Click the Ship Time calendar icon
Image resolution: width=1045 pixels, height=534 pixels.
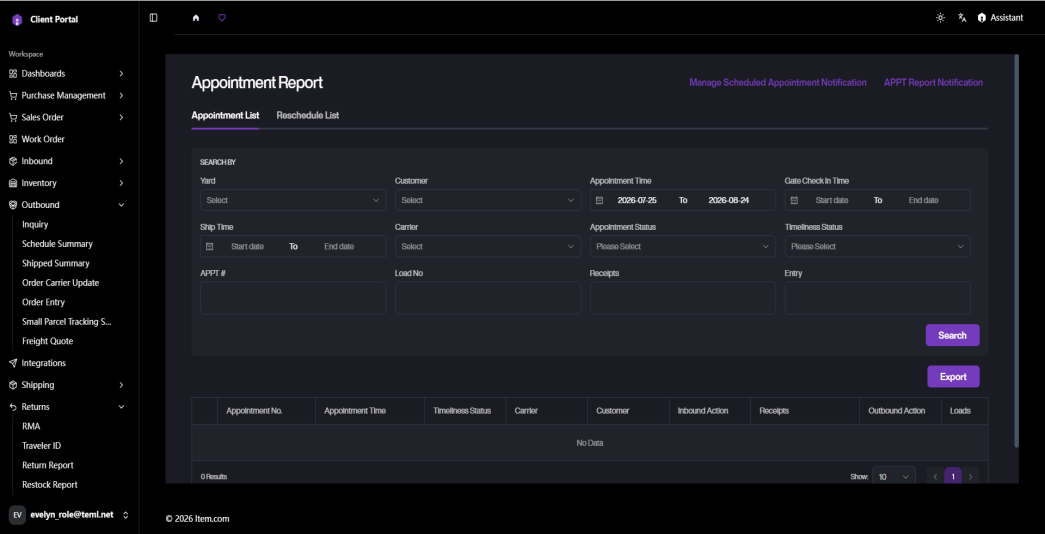click(x=209, y=247)
